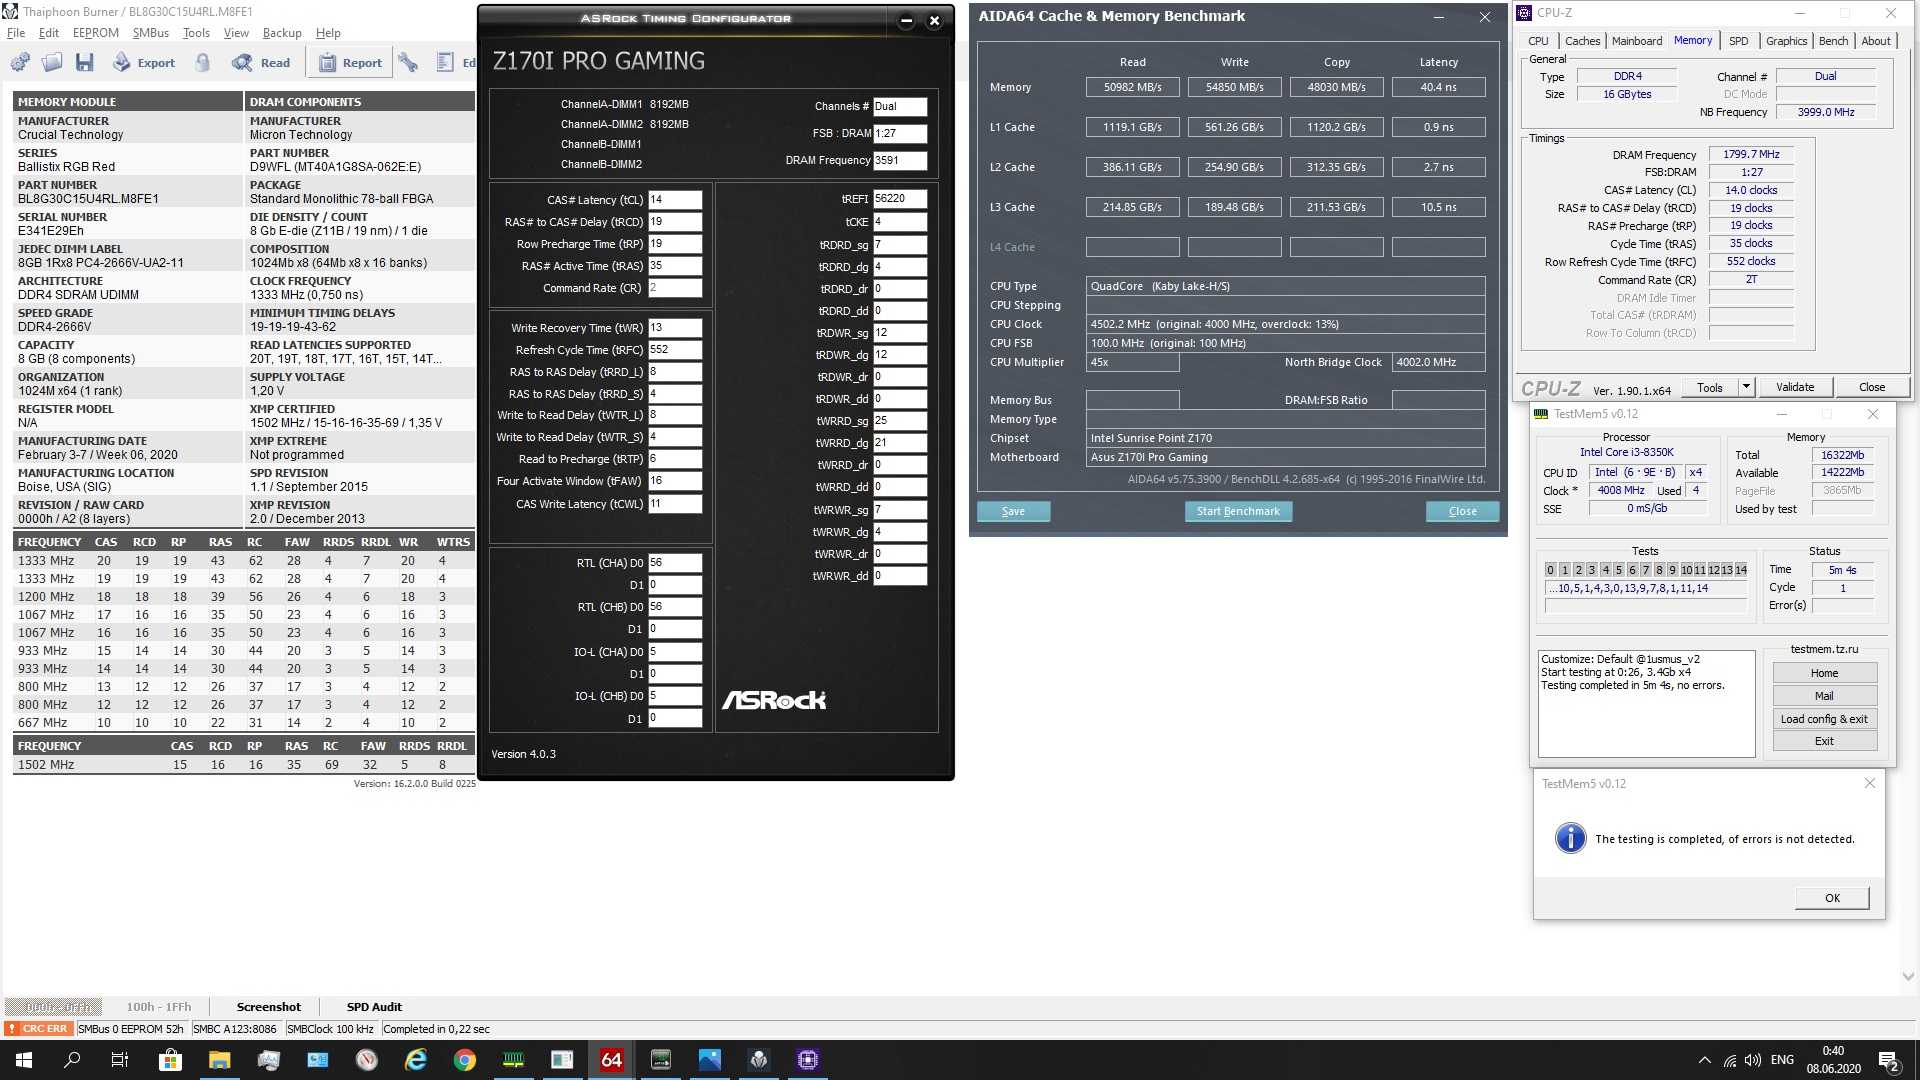Click the CRC ERR status indicator
The width and height of the screenshot is (1920, 1080).
[x=38, y=1029]
